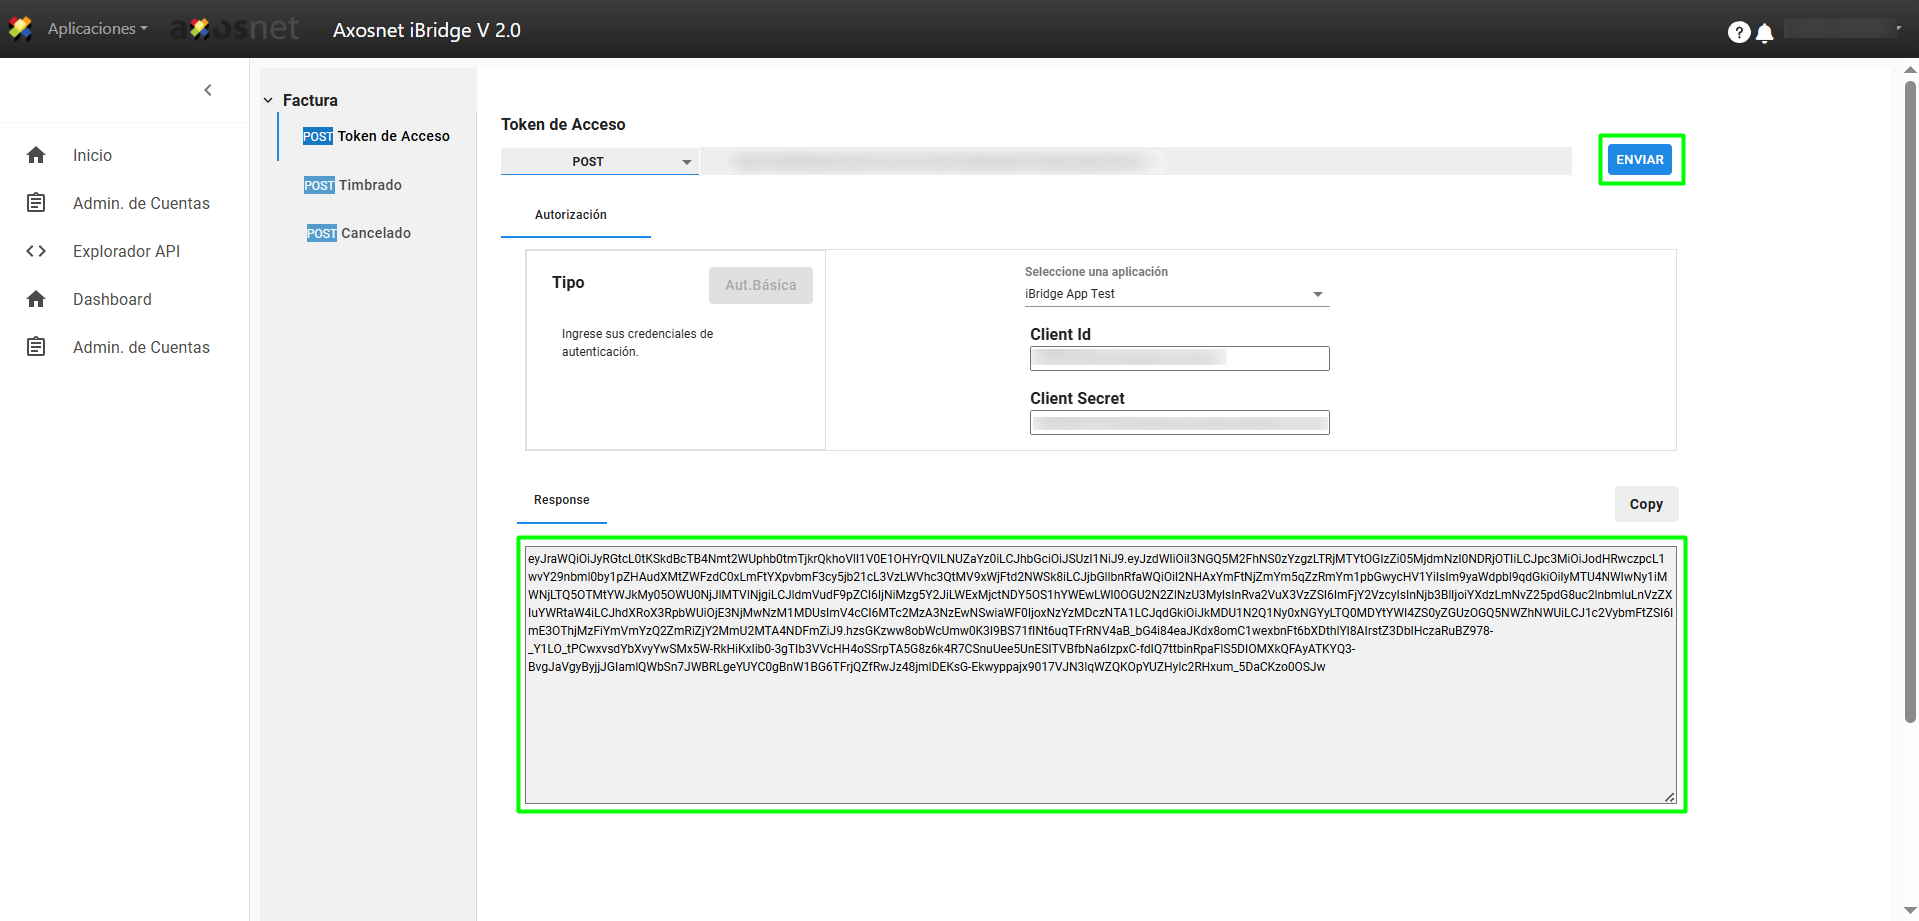Image resolution: width=1919 pixels, height=921 pixels.
Task: Open the user account dropdown arrow
Action: tap(1898, 28)
